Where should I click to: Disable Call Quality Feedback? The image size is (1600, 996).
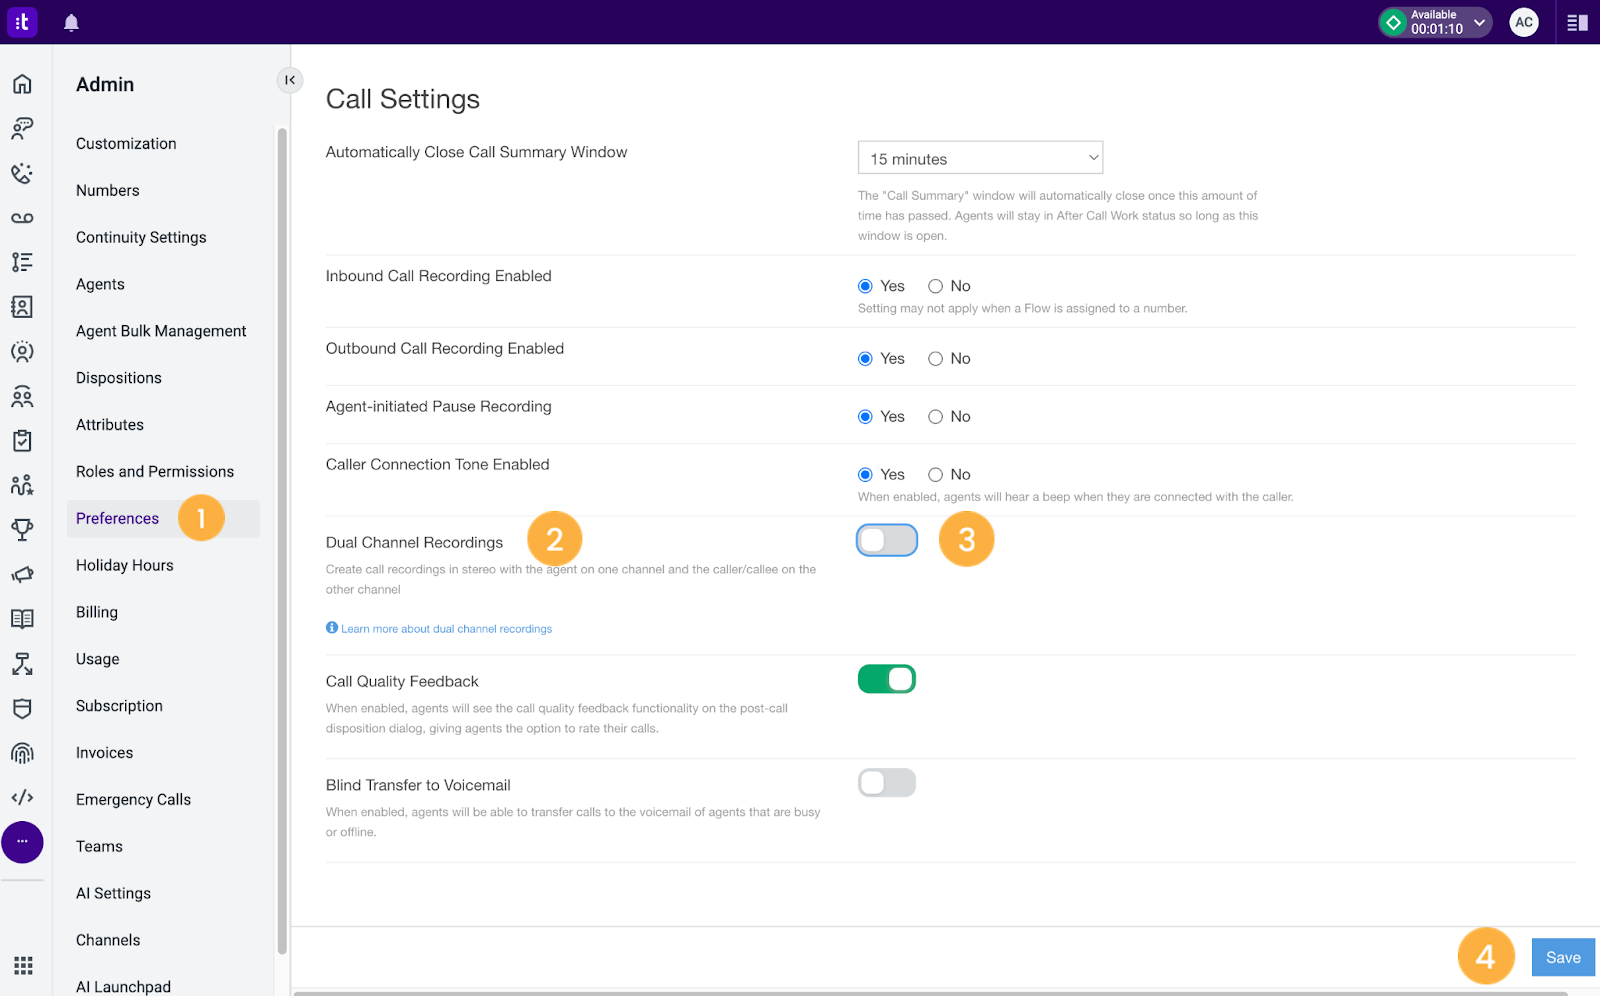coord(886,678)
